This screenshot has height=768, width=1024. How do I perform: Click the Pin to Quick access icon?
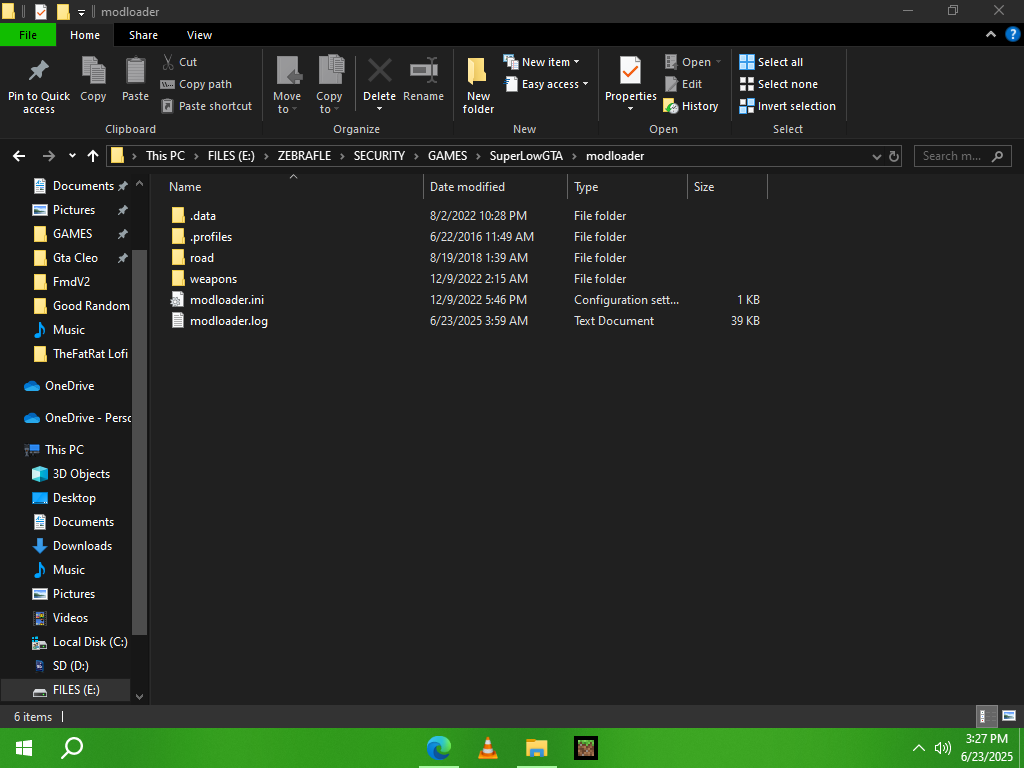point(39,71)
